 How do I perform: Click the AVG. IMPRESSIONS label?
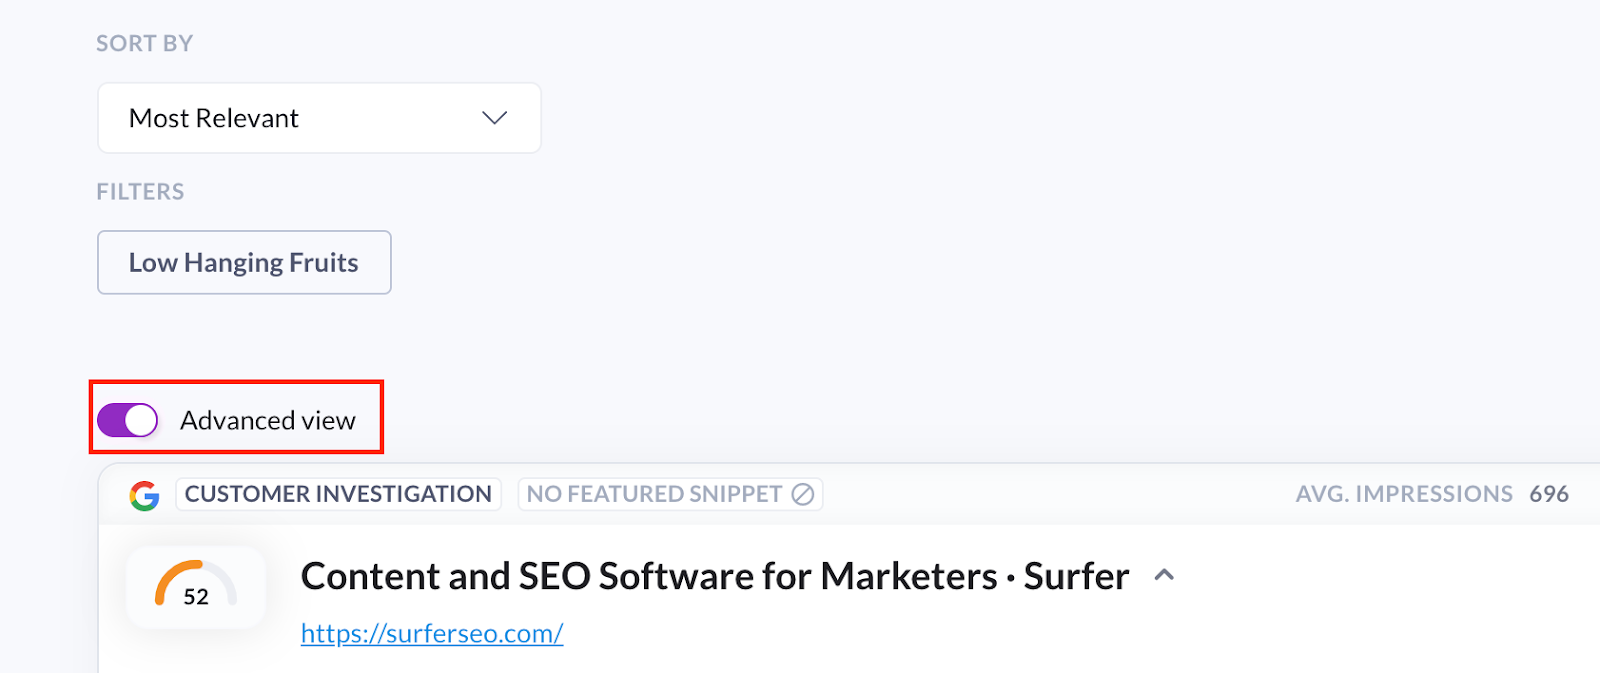[1403, 495]
